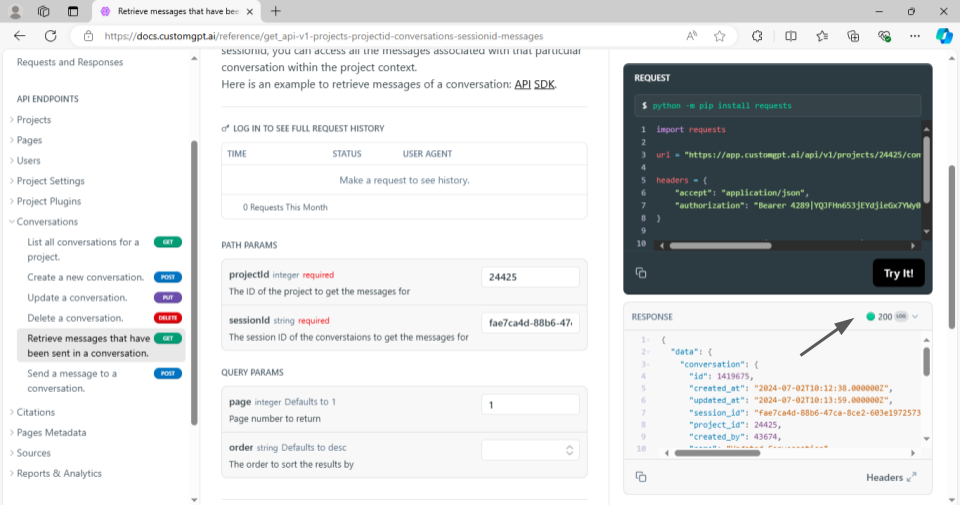Add page to favorites star icon

point(719,36)
